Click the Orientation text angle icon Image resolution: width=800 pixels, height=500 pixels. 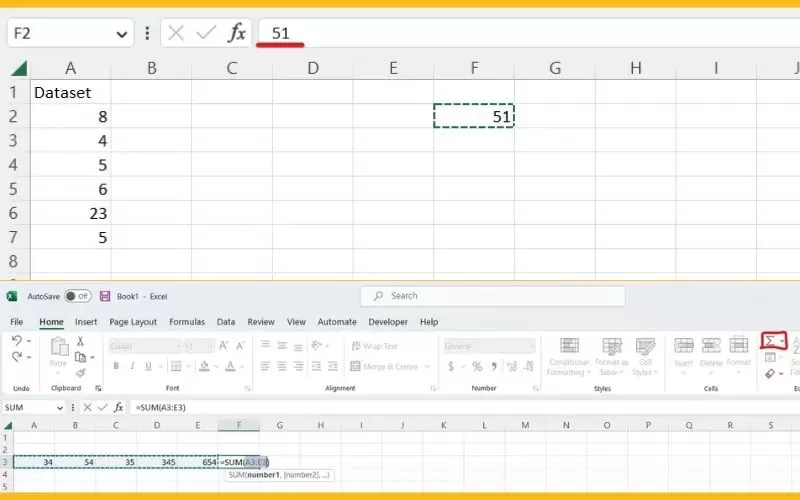pyautogui.click(x=316, y=345)
